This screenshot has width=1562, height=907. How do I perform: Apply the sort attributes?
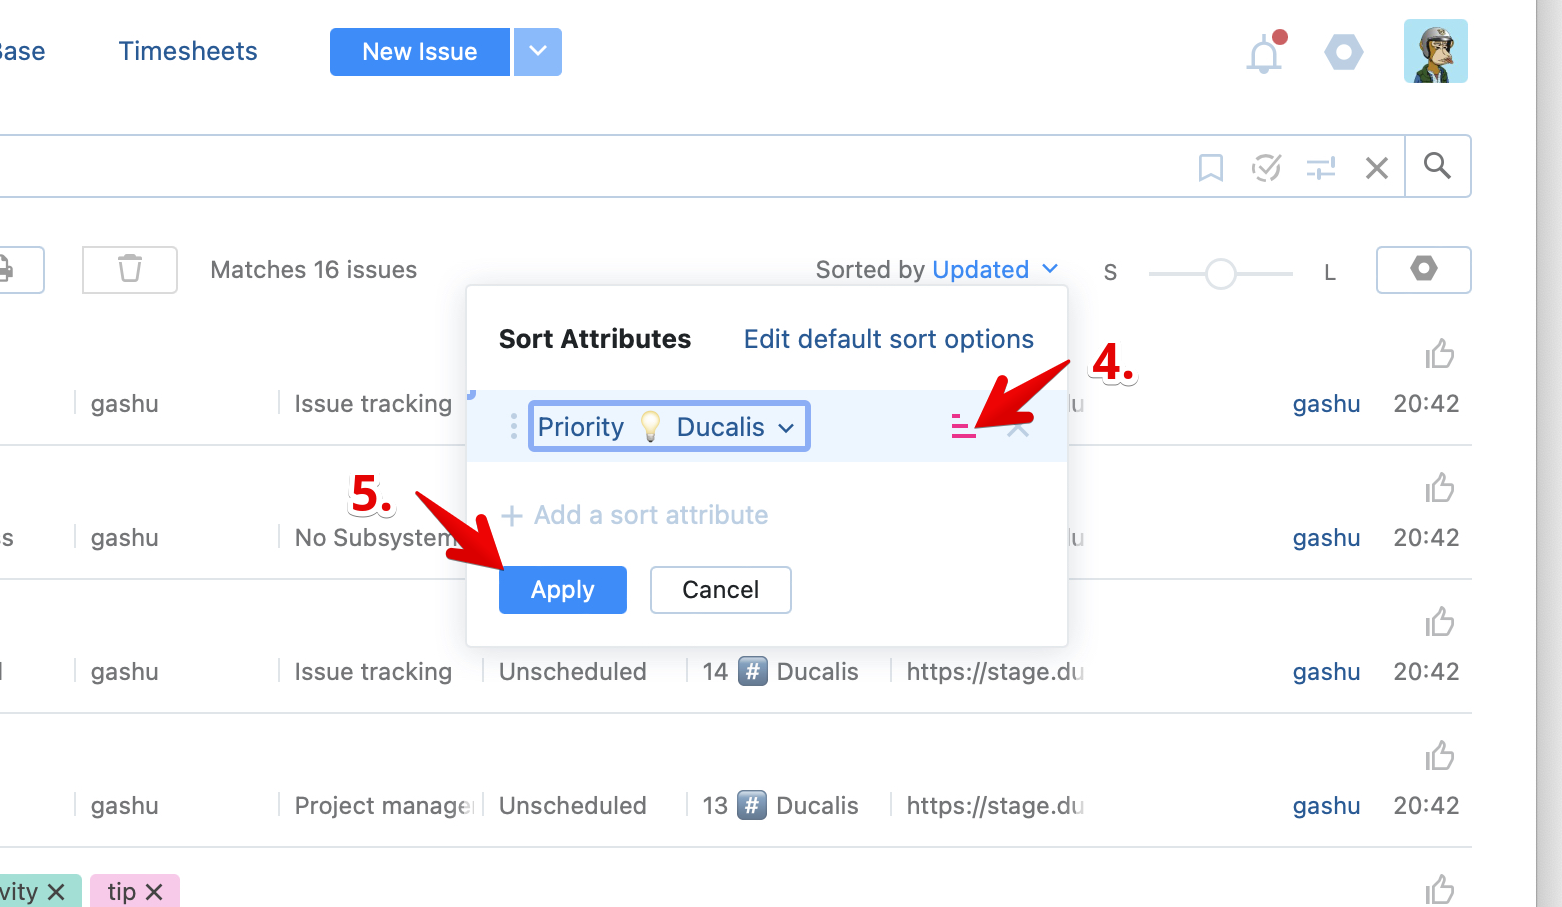click(x=562, y=590)
